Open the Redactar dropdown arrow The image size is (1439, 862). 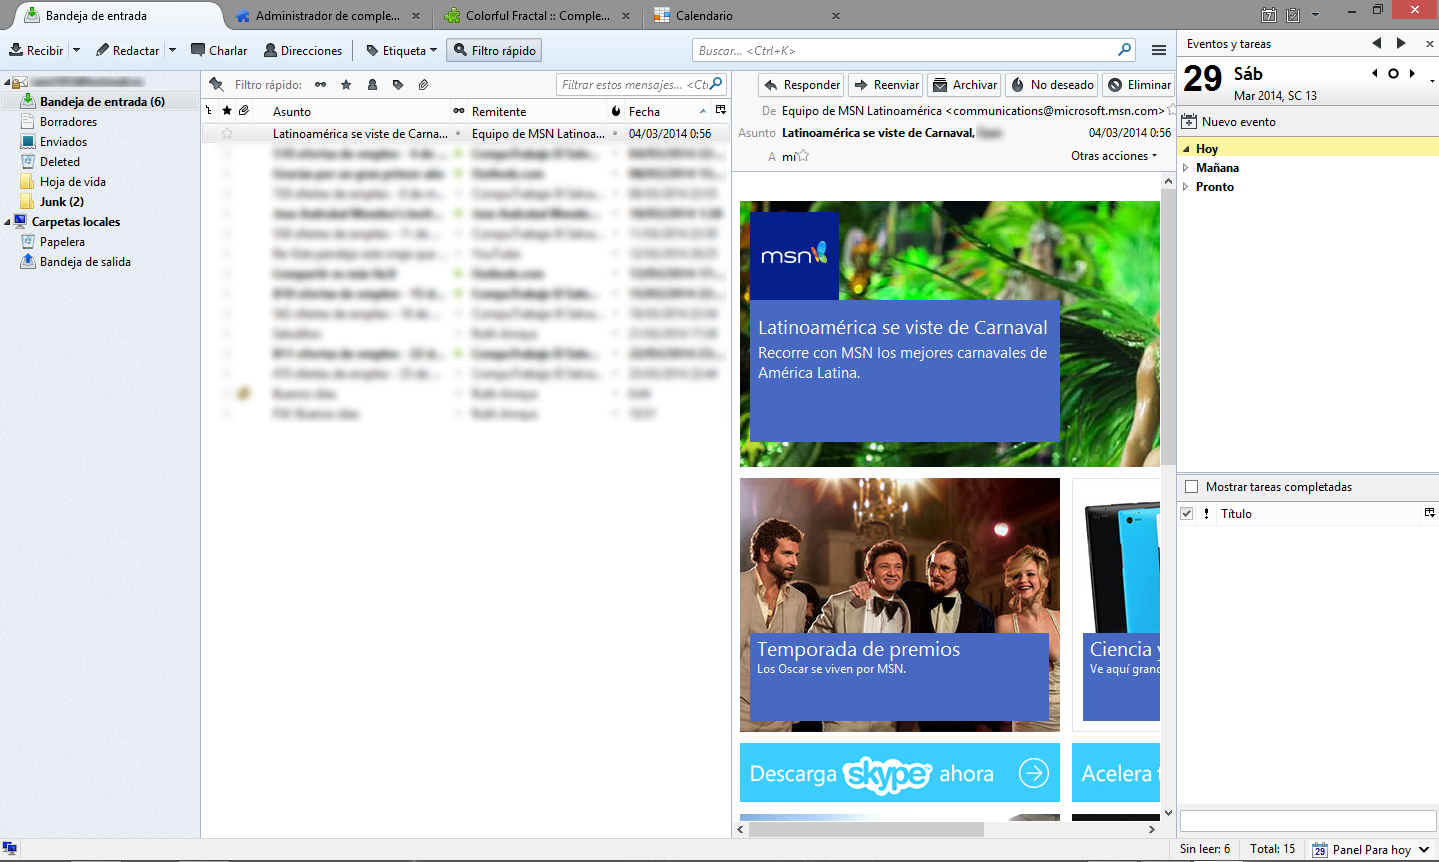tap(172, 50)
